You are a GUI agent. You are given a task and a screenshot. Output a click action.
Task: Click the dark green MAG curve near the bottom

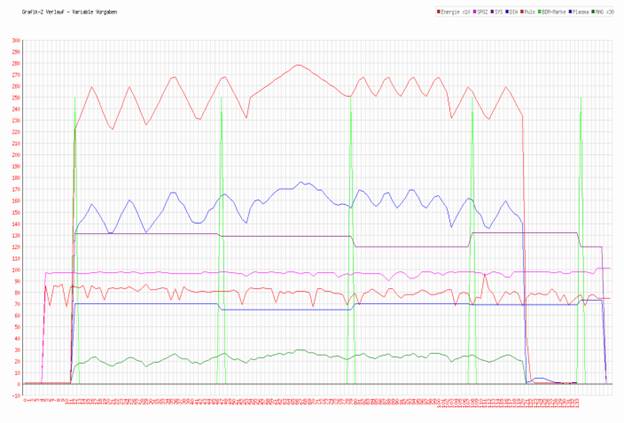[x=300, y=352]
